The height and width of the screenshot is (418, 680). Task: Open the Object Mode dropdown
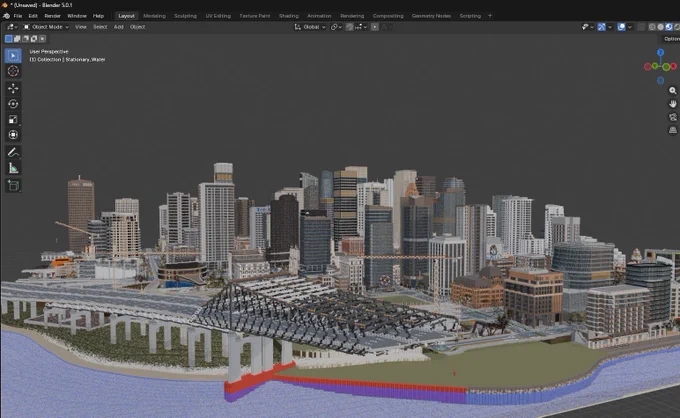(x=46, y=27)
